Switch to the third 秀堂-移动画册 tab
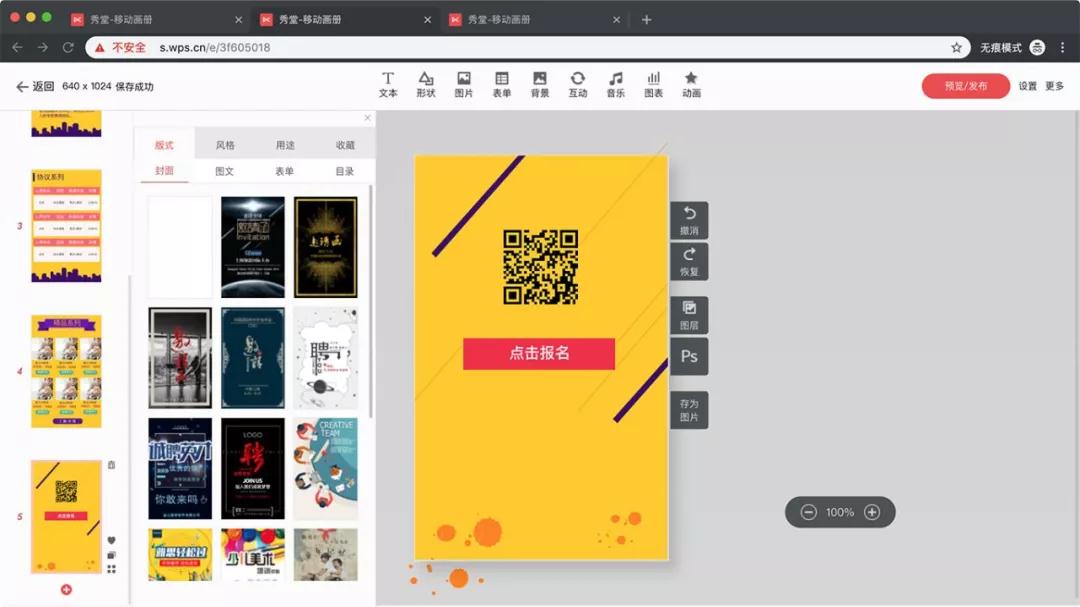This screenshot has height=607, width=1080. click(535, 20)
